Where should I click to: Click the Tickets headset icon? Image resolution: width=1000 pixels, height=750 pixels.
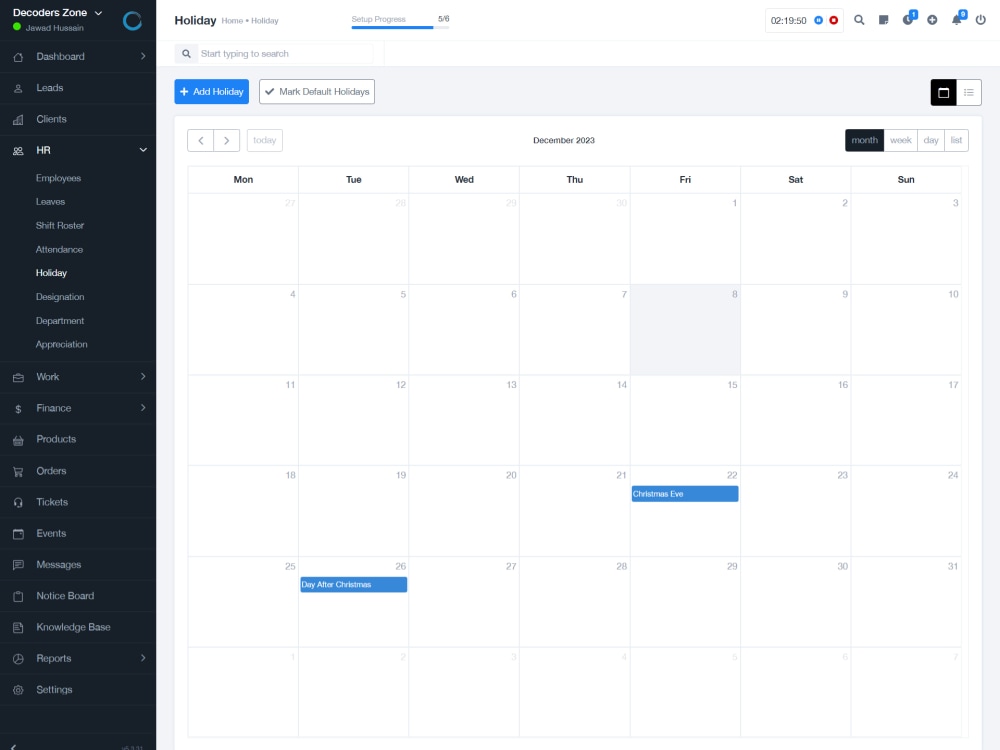click(18, 503)
